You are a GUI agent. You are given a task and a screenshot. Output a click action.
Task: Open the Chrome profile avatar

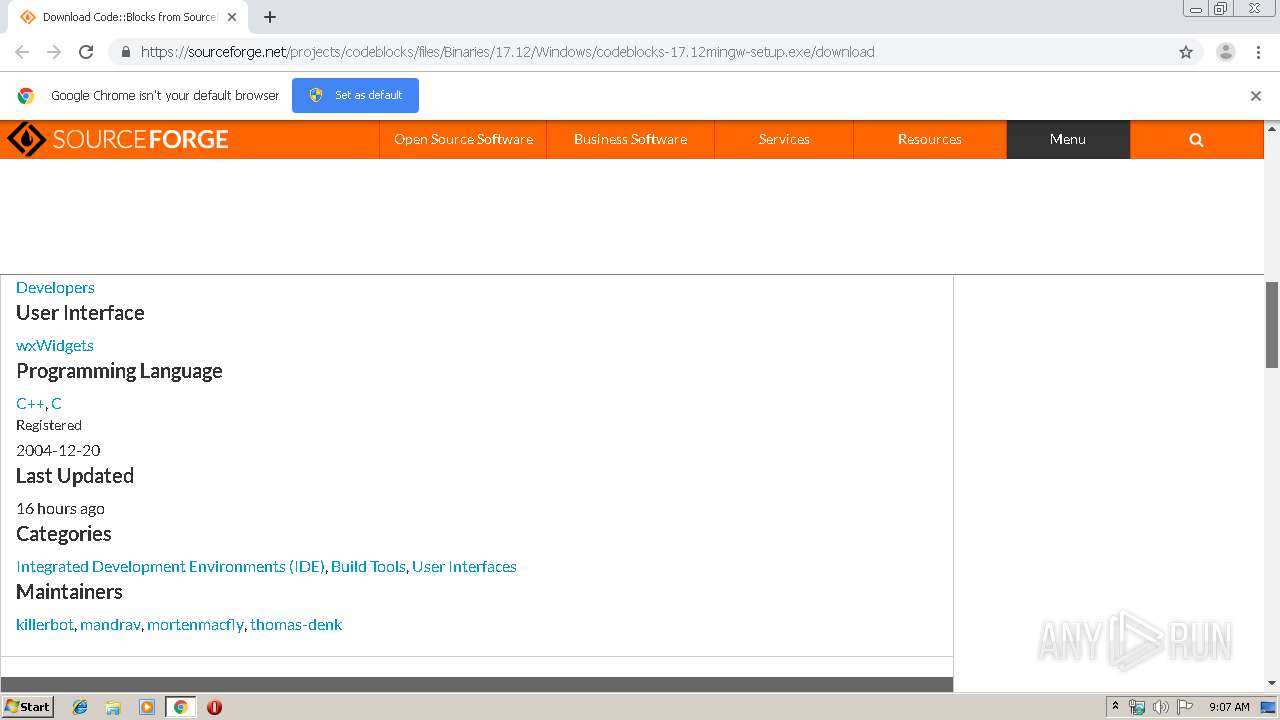coord(1226,52)
